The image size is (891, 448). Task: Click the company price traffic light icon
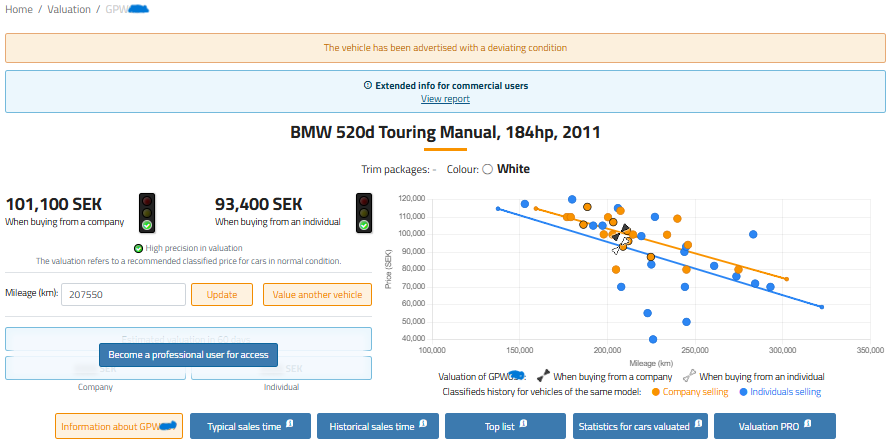[x=147, y=211]
